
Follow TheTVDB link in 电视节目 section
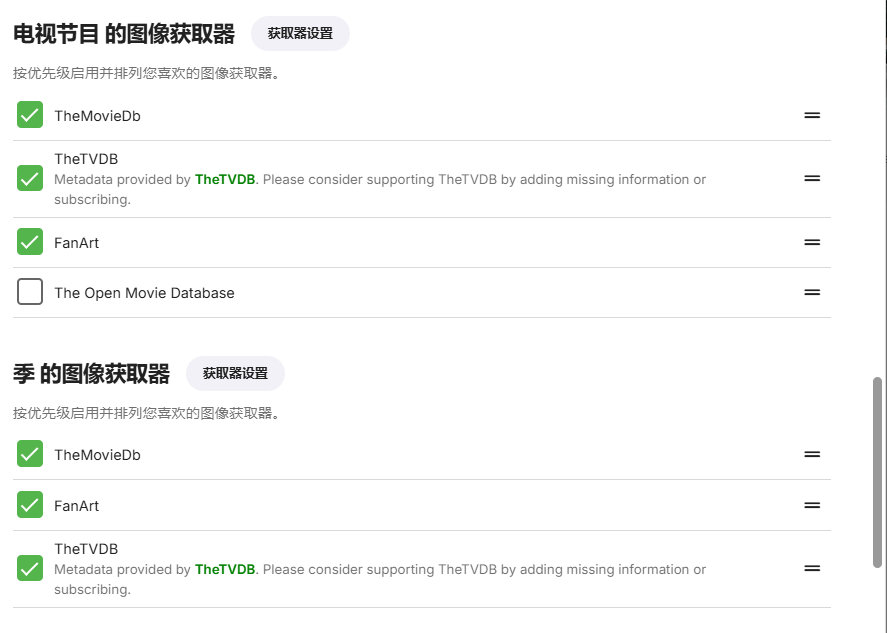[x=225, y=179]
